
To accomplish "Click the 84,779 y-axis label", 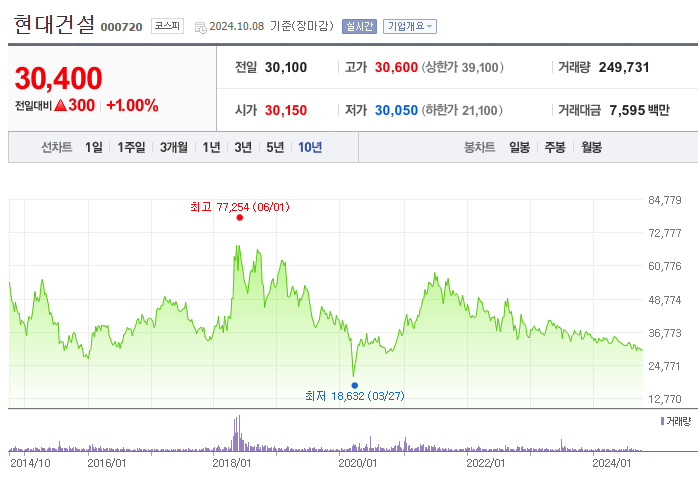I will (x=665, y=200).
